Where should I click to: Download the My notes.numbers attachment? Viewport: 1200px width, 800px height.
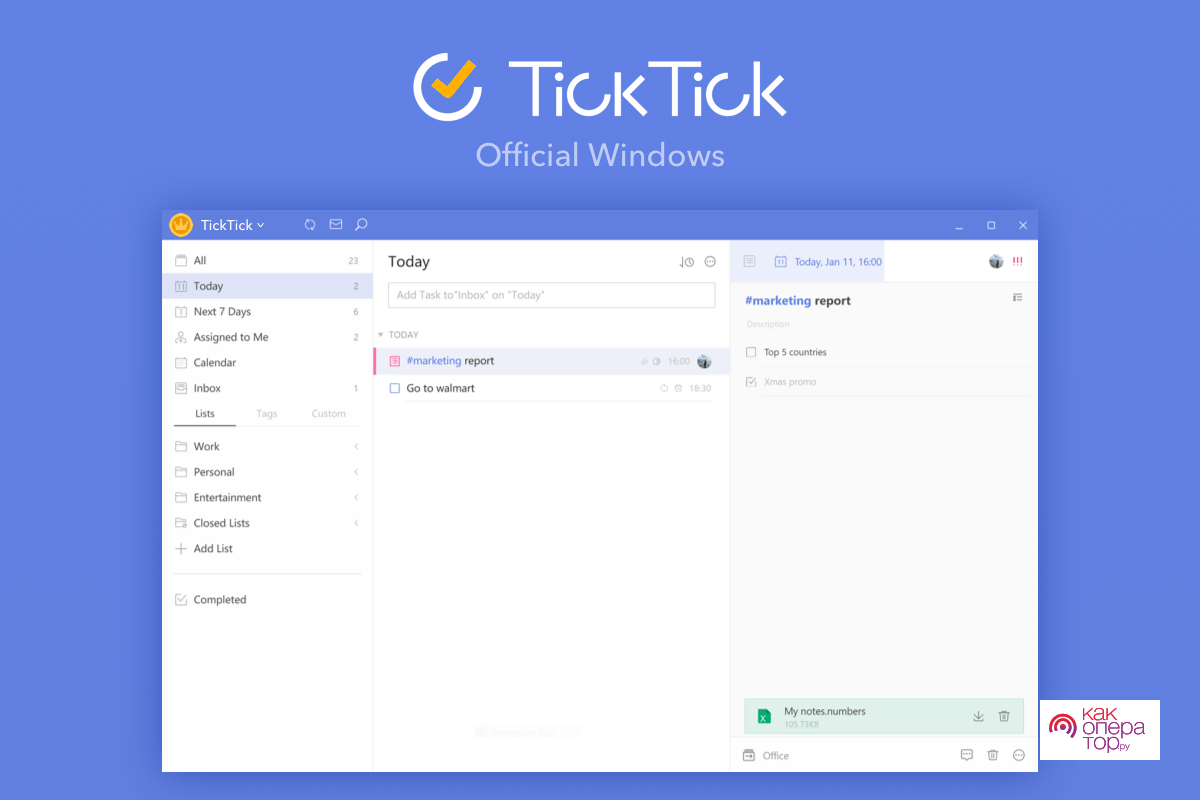(x=978, y=716)
